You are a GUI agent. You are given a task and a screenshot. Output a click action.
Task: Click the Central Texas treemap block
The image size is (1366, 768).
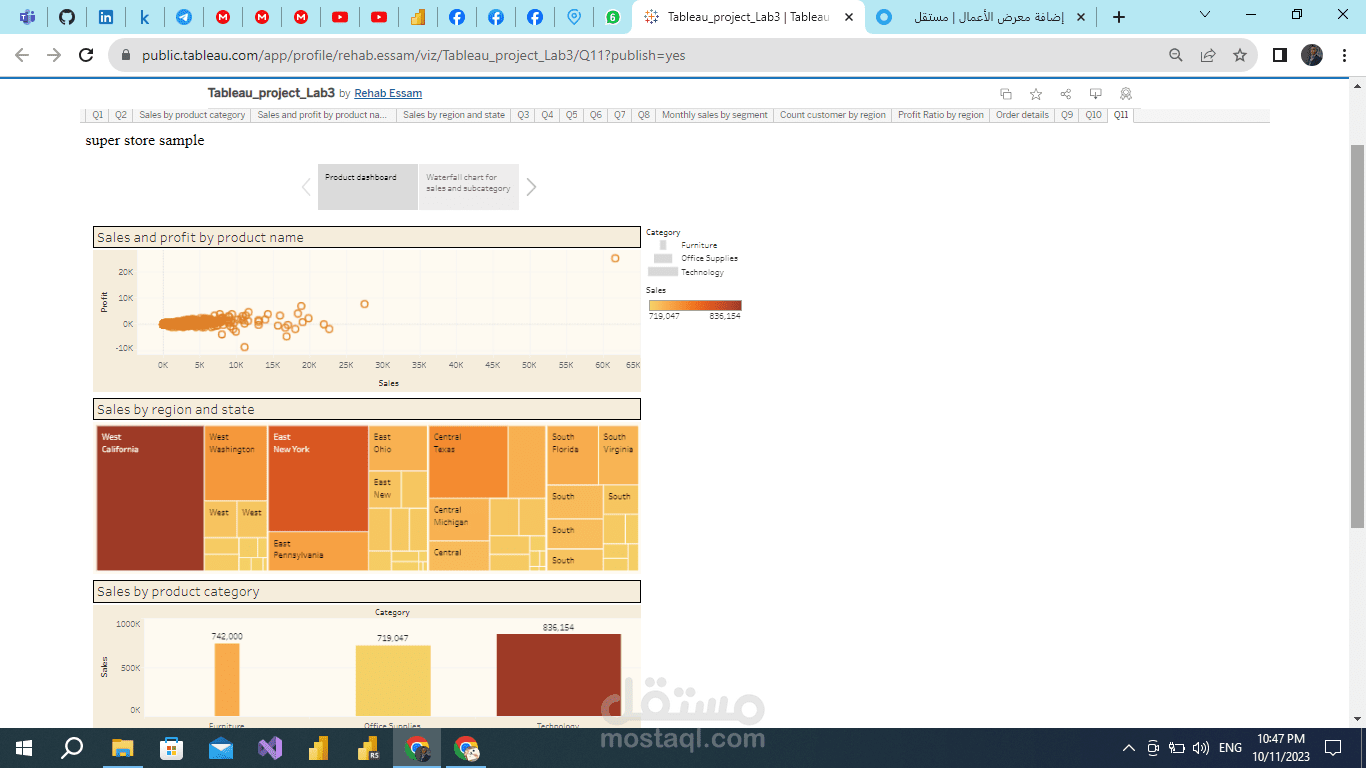tap(469, 462)
